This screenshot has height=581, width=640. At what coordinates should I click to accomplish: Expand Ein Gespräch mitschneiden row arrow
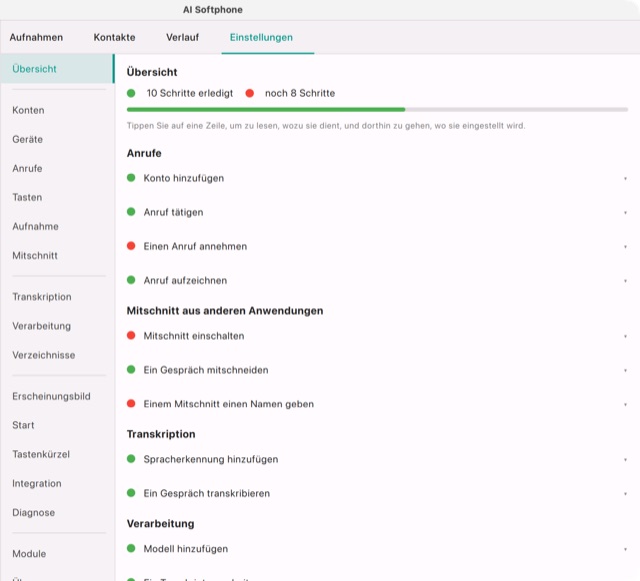pos(625,370)
